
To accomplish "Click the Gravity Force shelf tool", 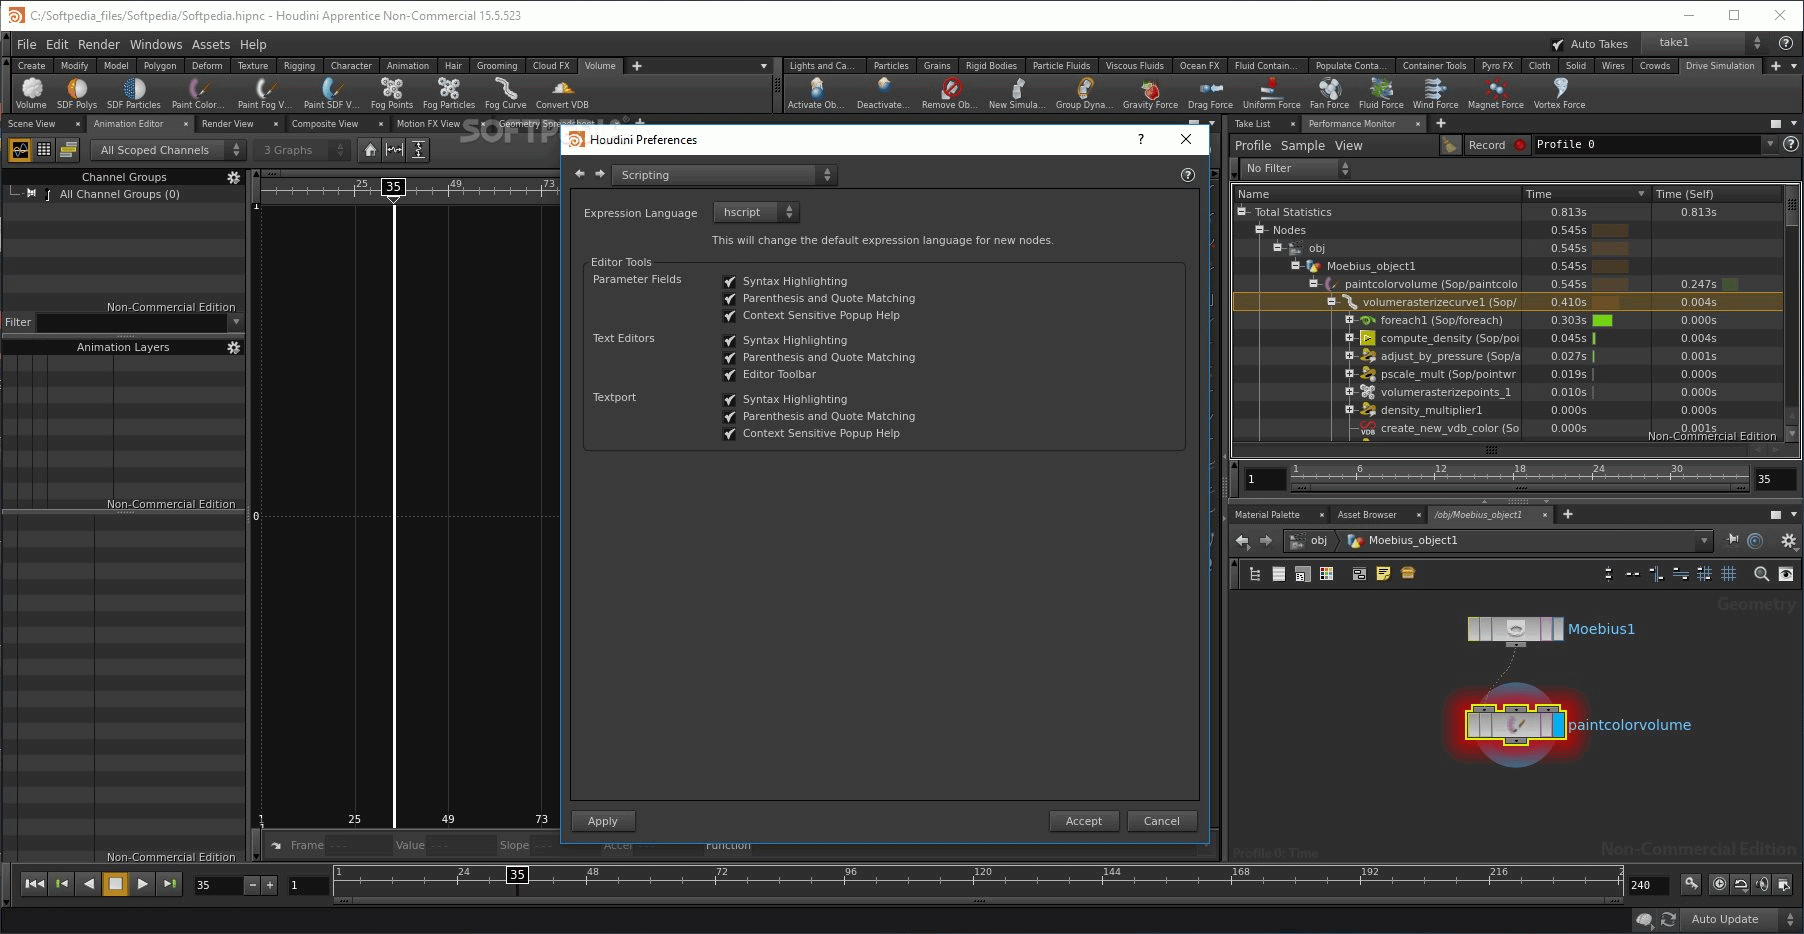I will click(x=1150, y=93).
